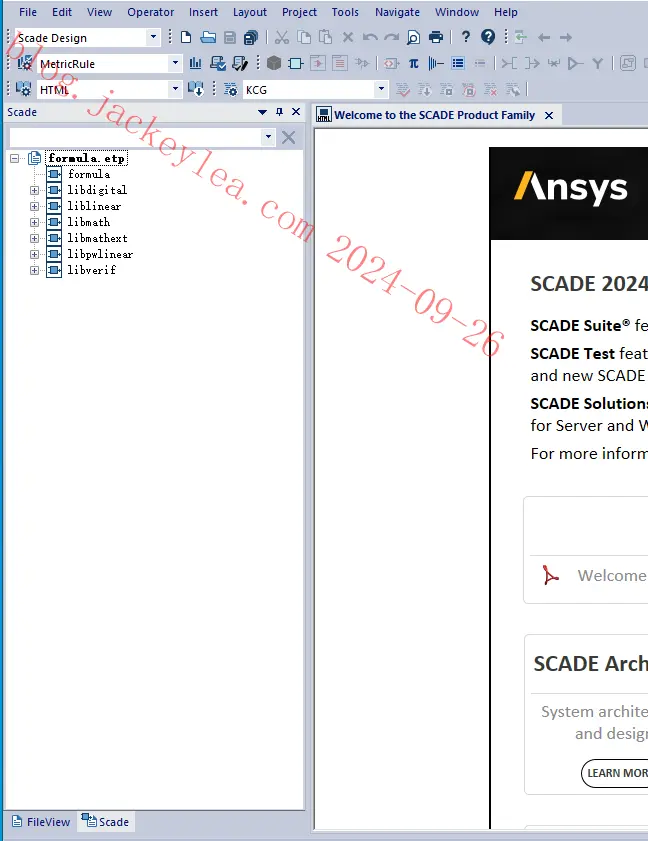Switch to the FileView tab
648x841 pixels.
click(41, 822)
